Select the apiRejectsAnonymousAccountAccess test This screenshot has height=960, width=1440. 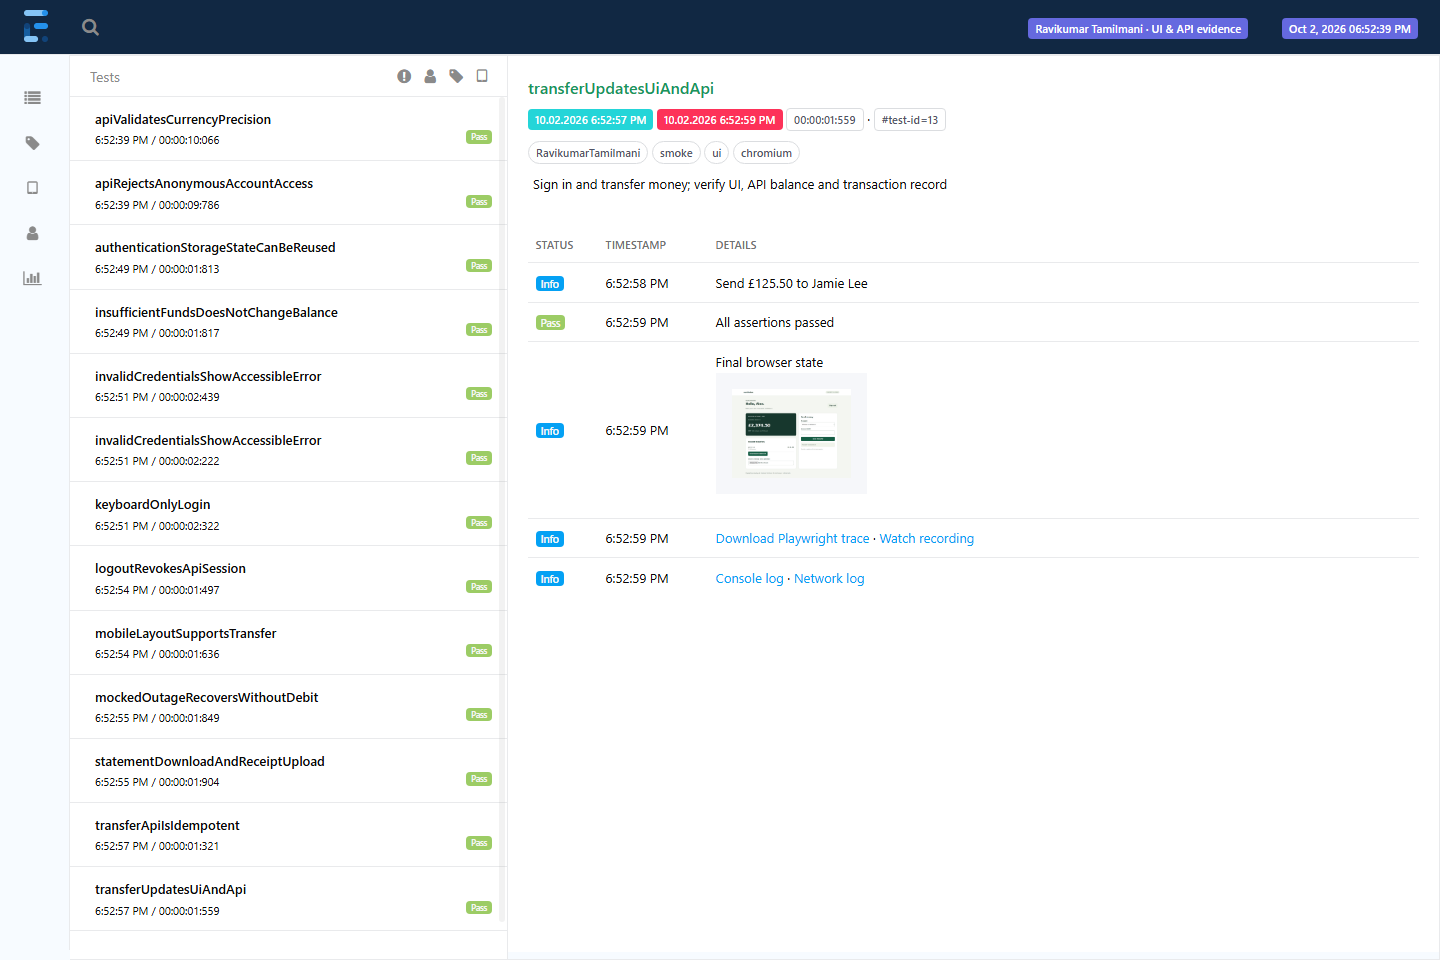tap(288, 193)
